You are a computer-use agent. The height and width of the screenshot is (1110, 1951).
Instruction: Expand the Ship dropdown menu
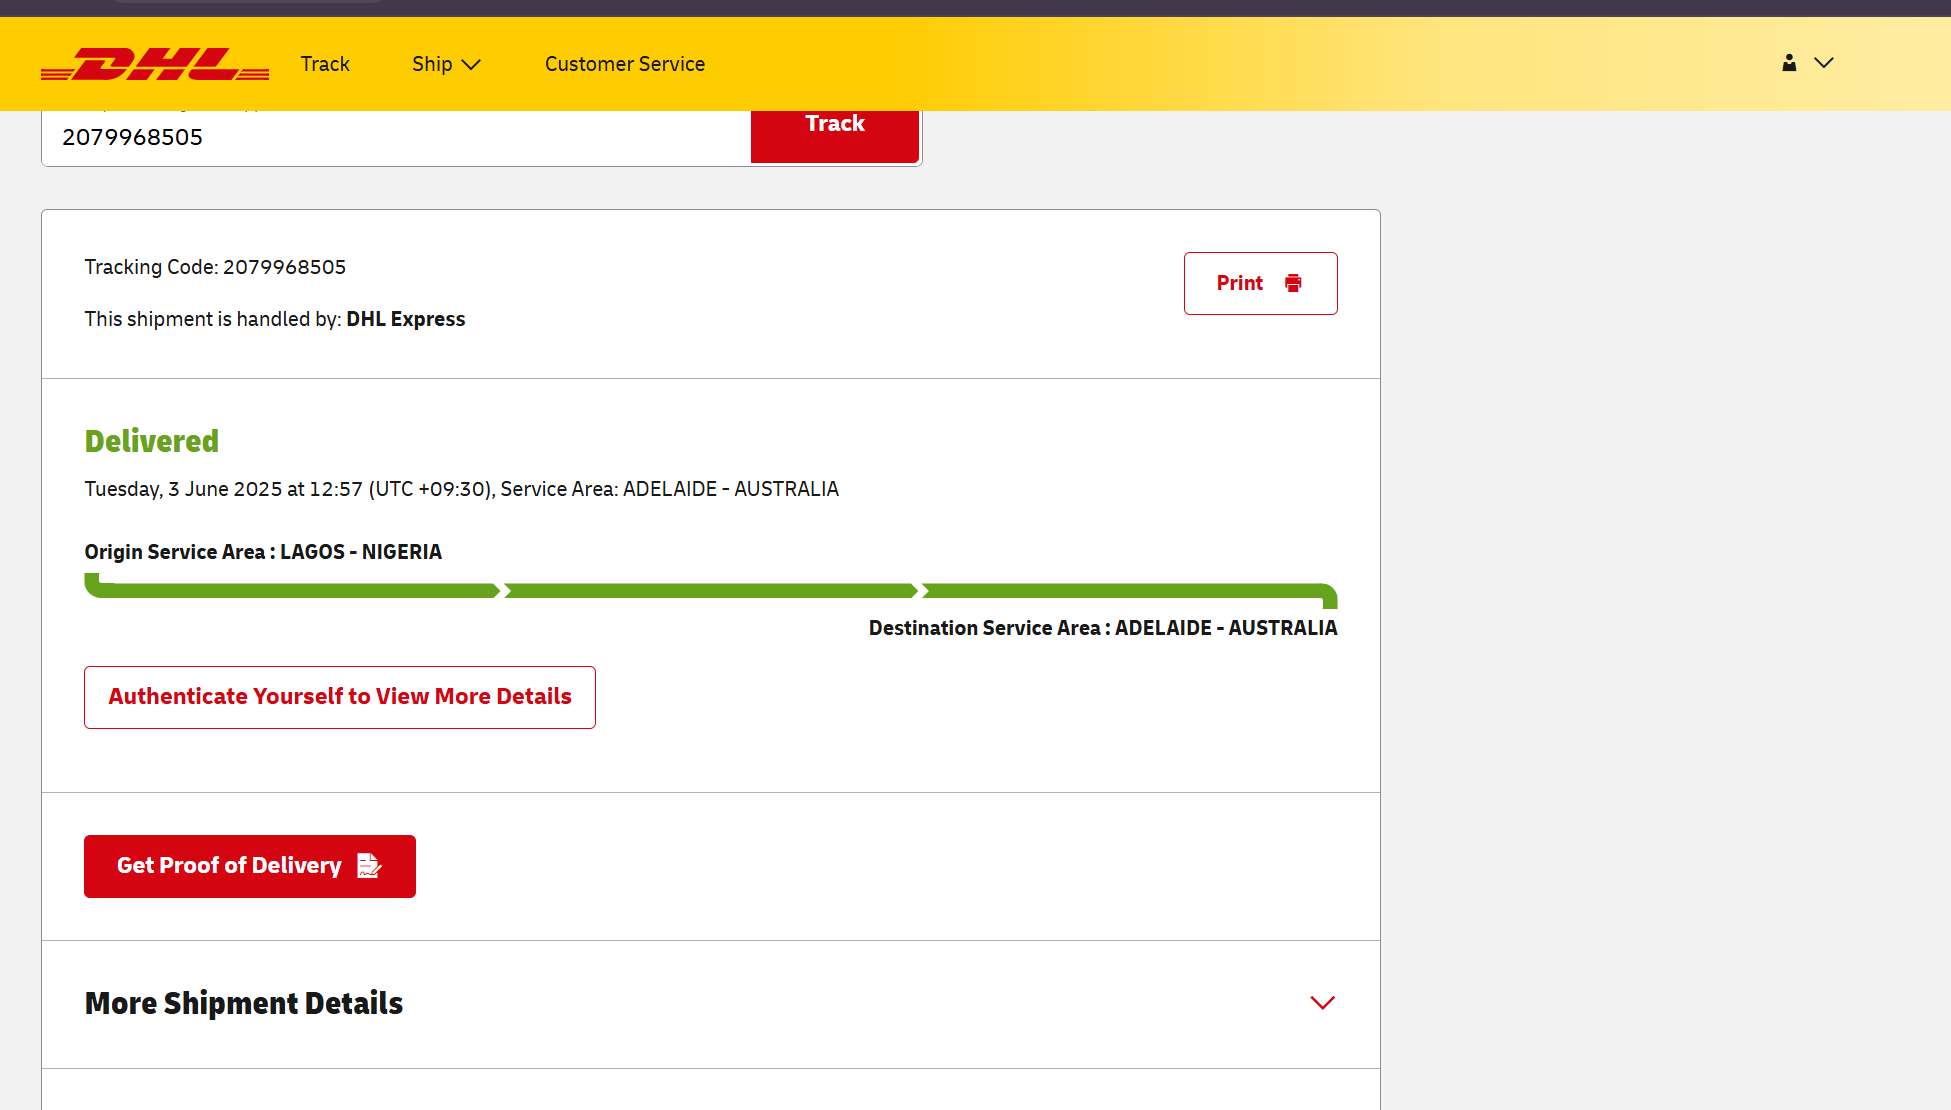point(446,64)
